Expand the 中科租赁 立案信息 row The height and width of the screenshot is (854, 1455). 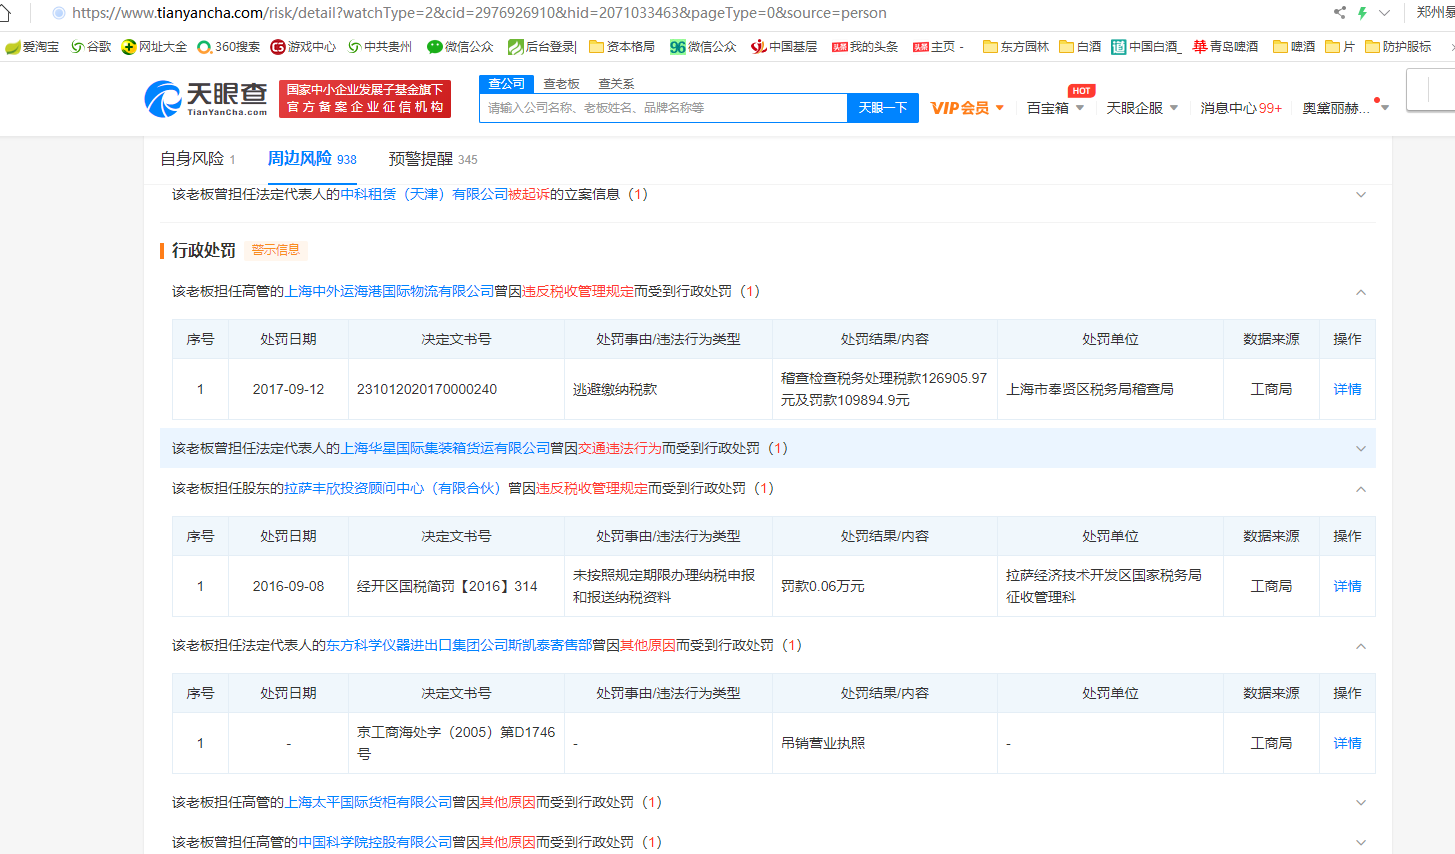click(x=1361, y=195)
